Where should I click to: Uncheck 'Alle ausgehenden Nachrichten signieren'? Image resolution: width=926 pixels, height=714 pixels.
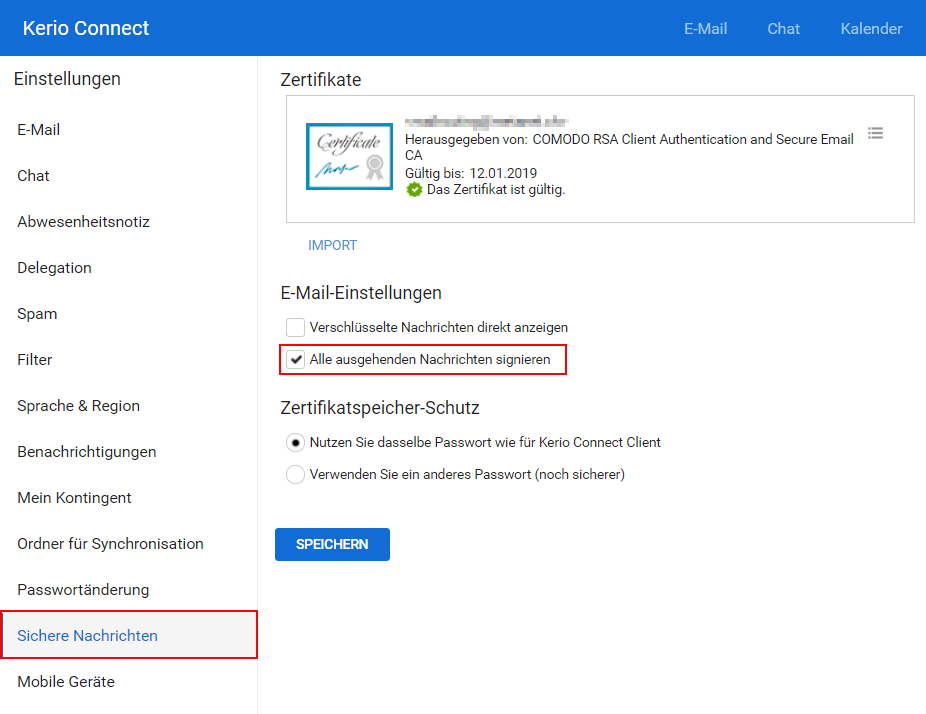click(296, 360)
